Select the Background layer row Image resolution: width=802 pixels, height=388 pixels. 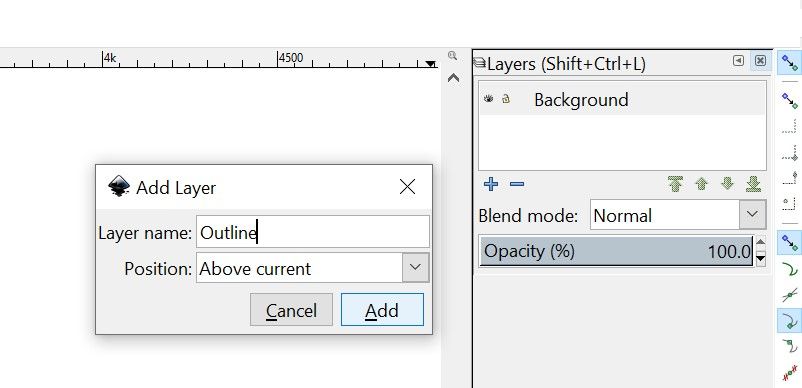click(622, 99)
